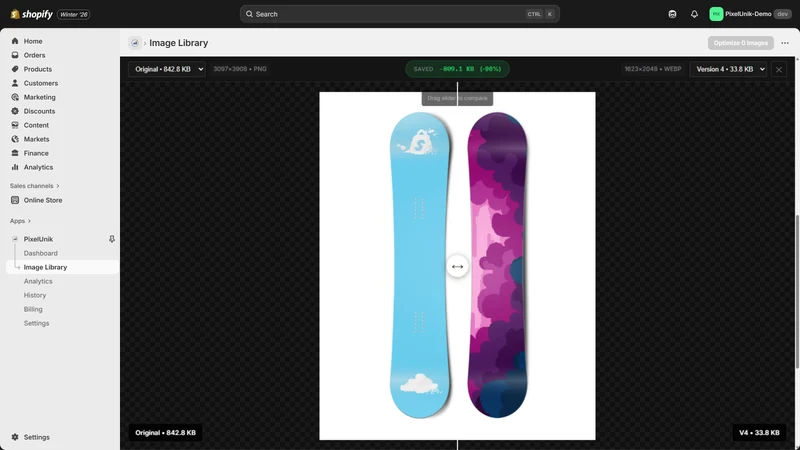The image size is (800, 450).
Task: Open the three-dot more actions menu
Action: tap(785, 43)
